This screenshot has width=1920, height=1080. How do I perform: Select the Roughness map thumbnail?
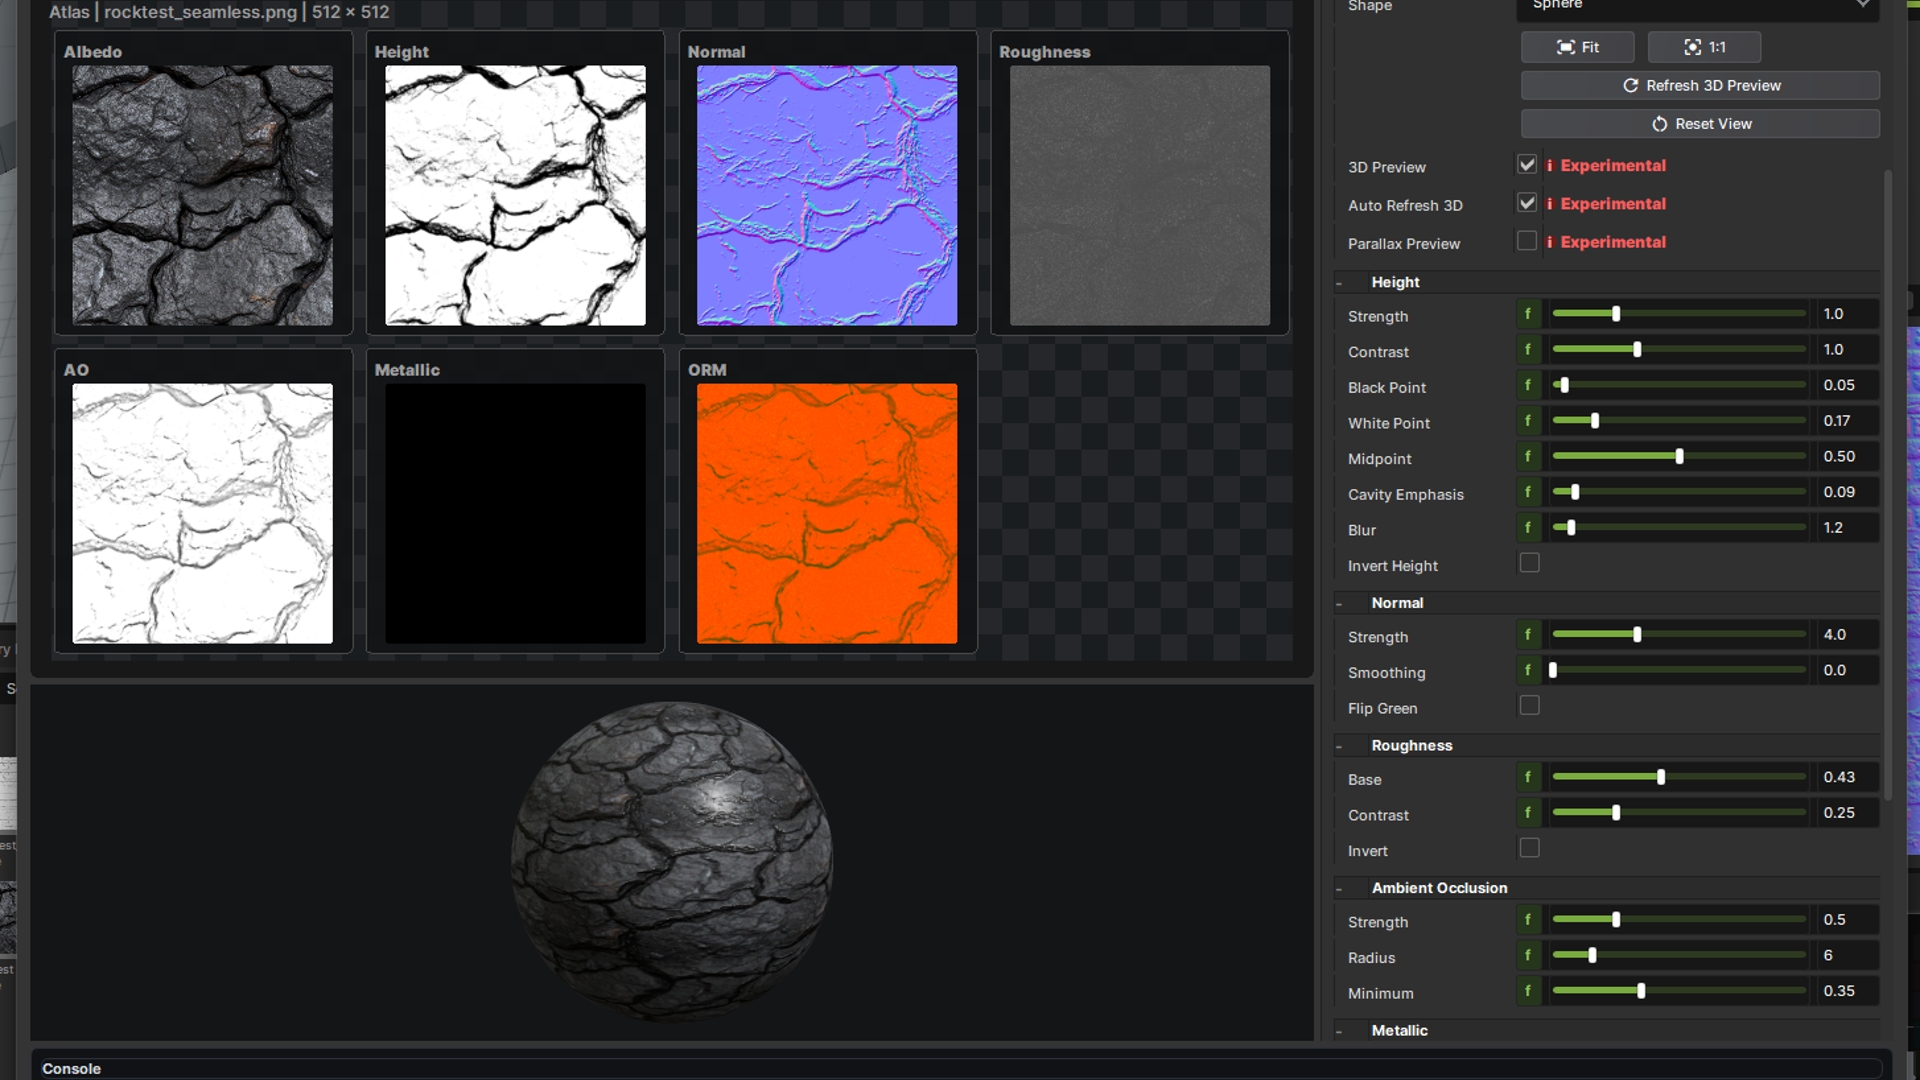(1140, 196)
